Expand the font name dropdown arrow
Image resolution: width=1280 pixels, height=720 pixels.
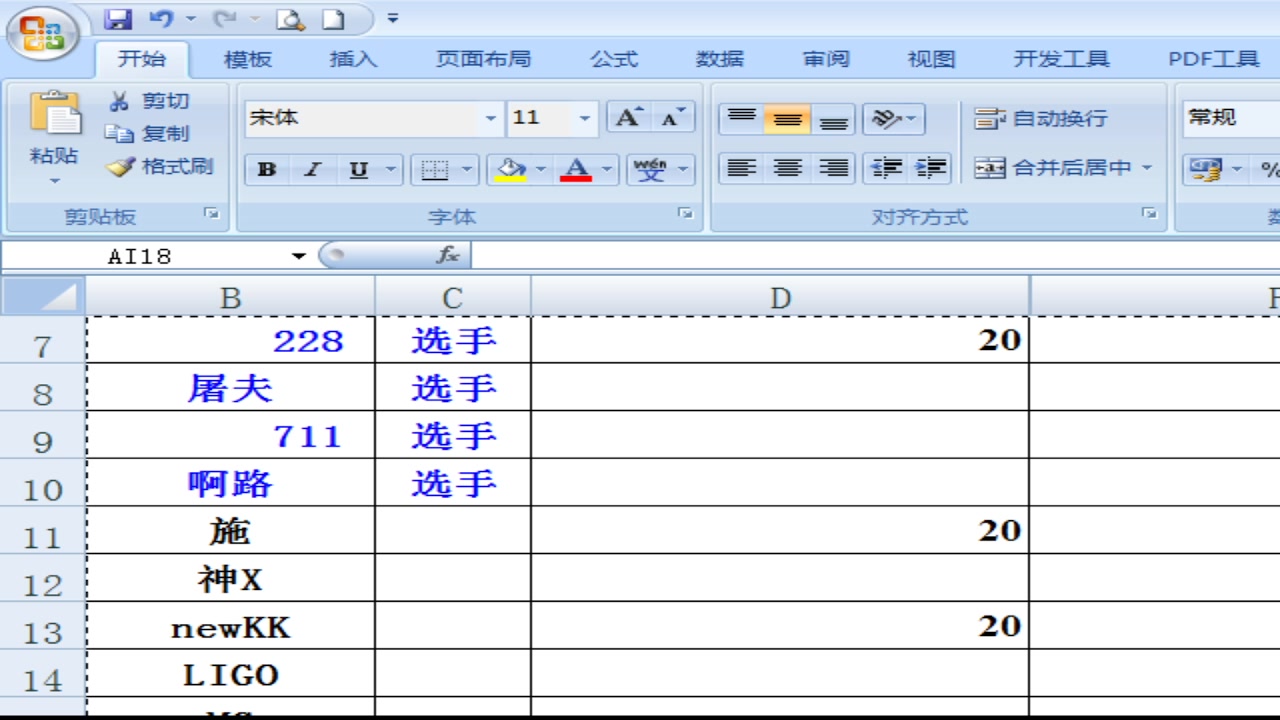pyautogui.click(x=491, y=118)
